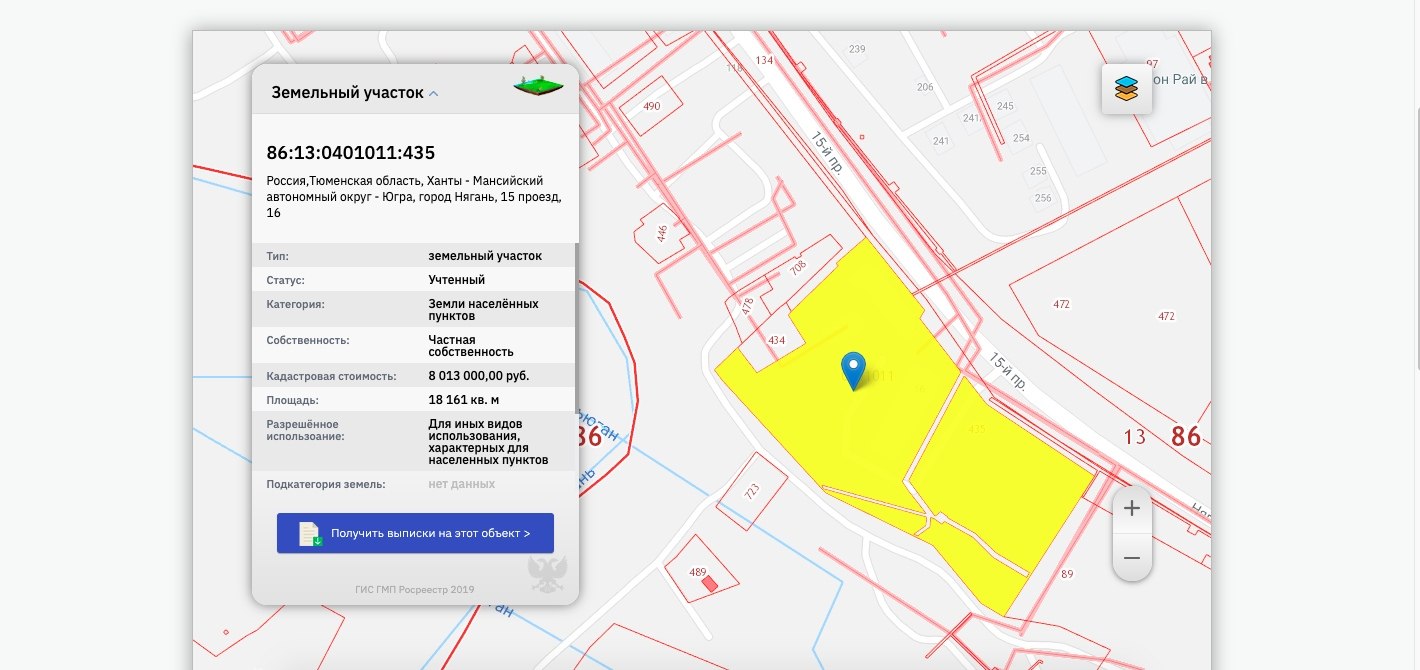Click building 245 on the map
This screenshot has height=670, width=1420.
click(1005, 106)
